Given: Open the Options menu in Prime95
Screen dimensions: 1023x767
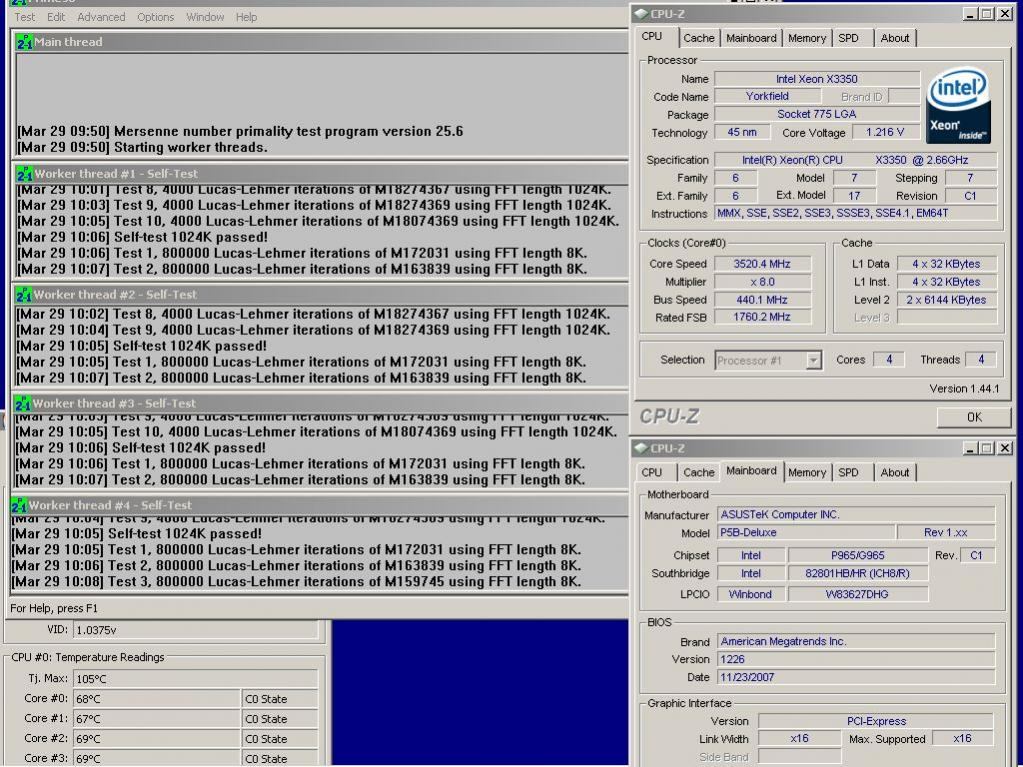Looking at the screenshot, I should [x=155, y=17].
